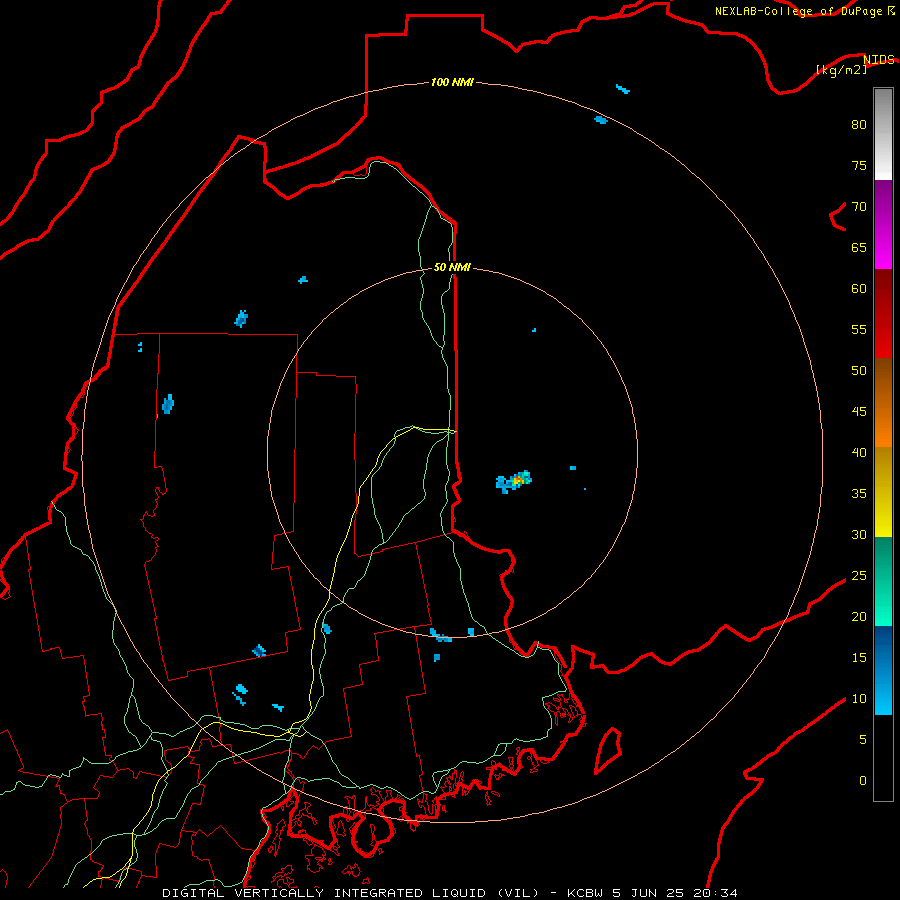Select the red segment of color scale

pos(883,313)
